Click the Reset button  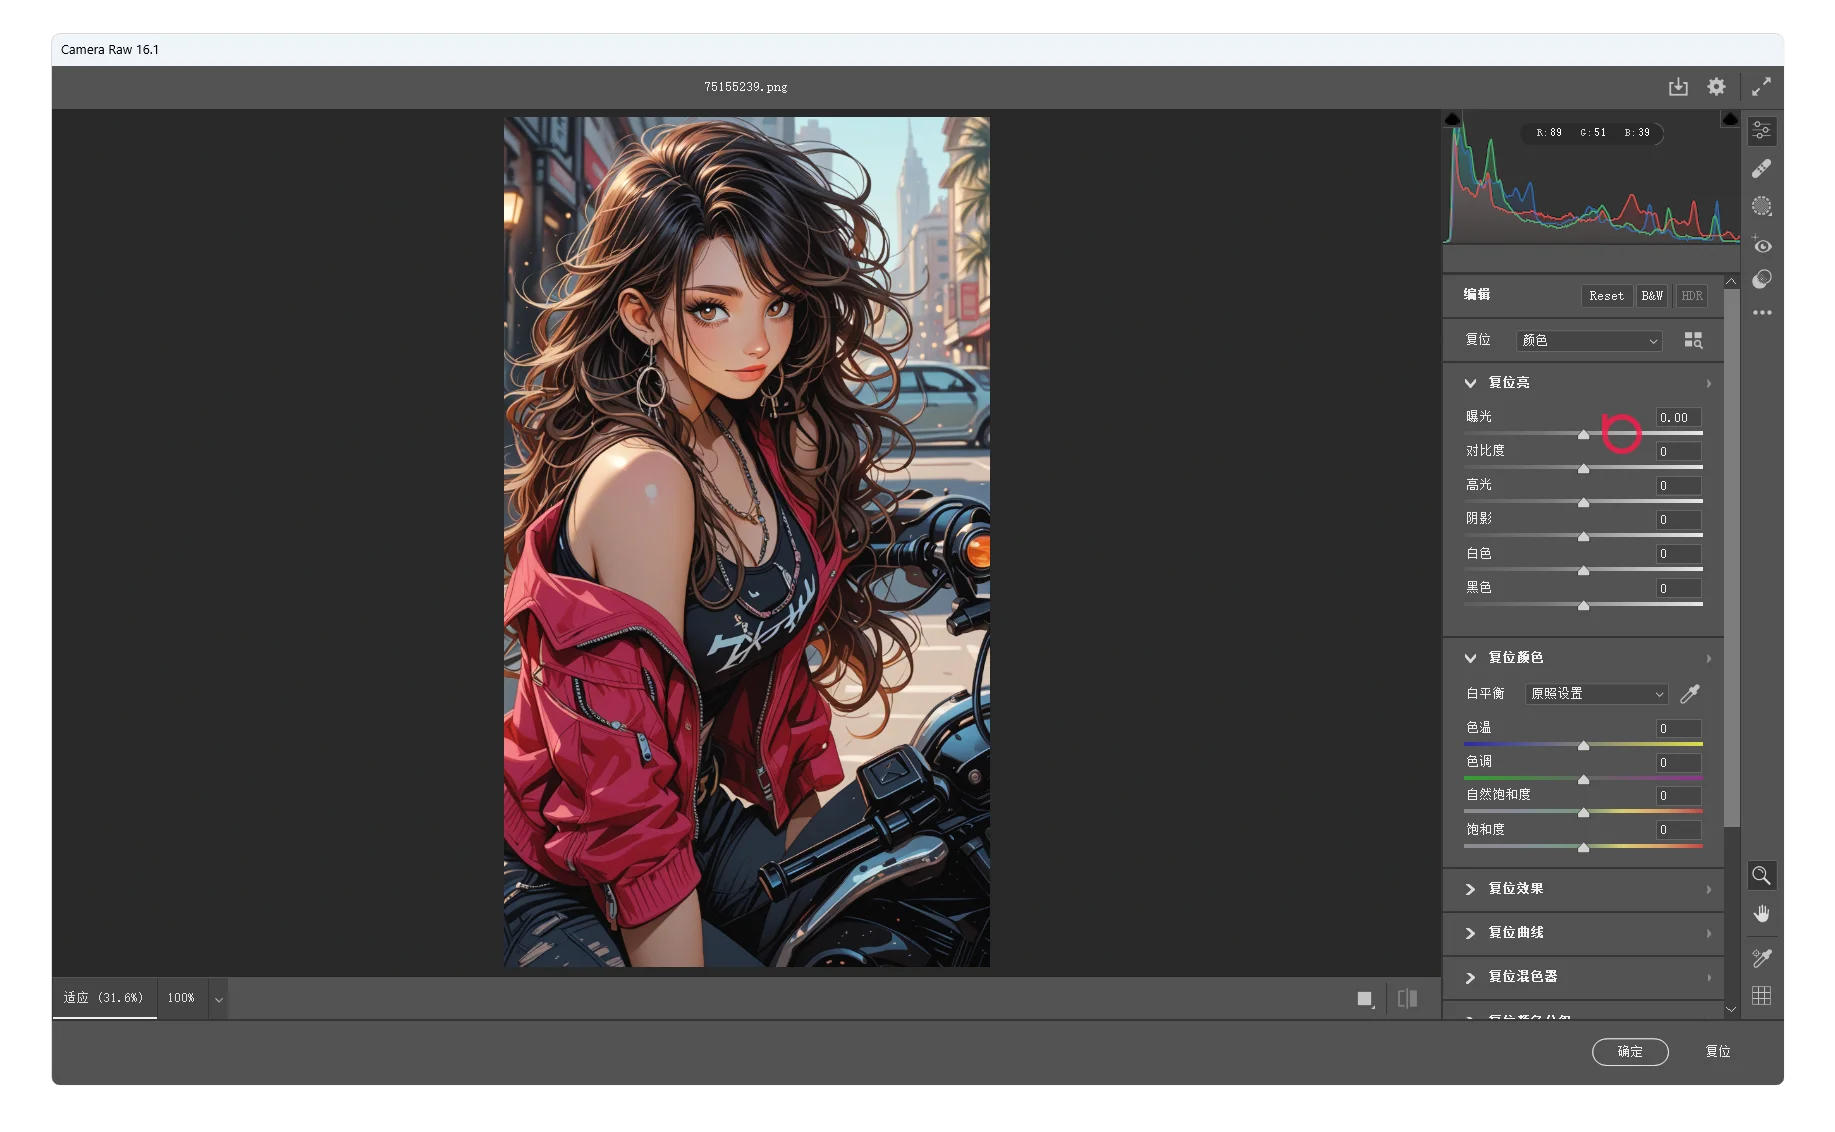tap(1606, 296)
